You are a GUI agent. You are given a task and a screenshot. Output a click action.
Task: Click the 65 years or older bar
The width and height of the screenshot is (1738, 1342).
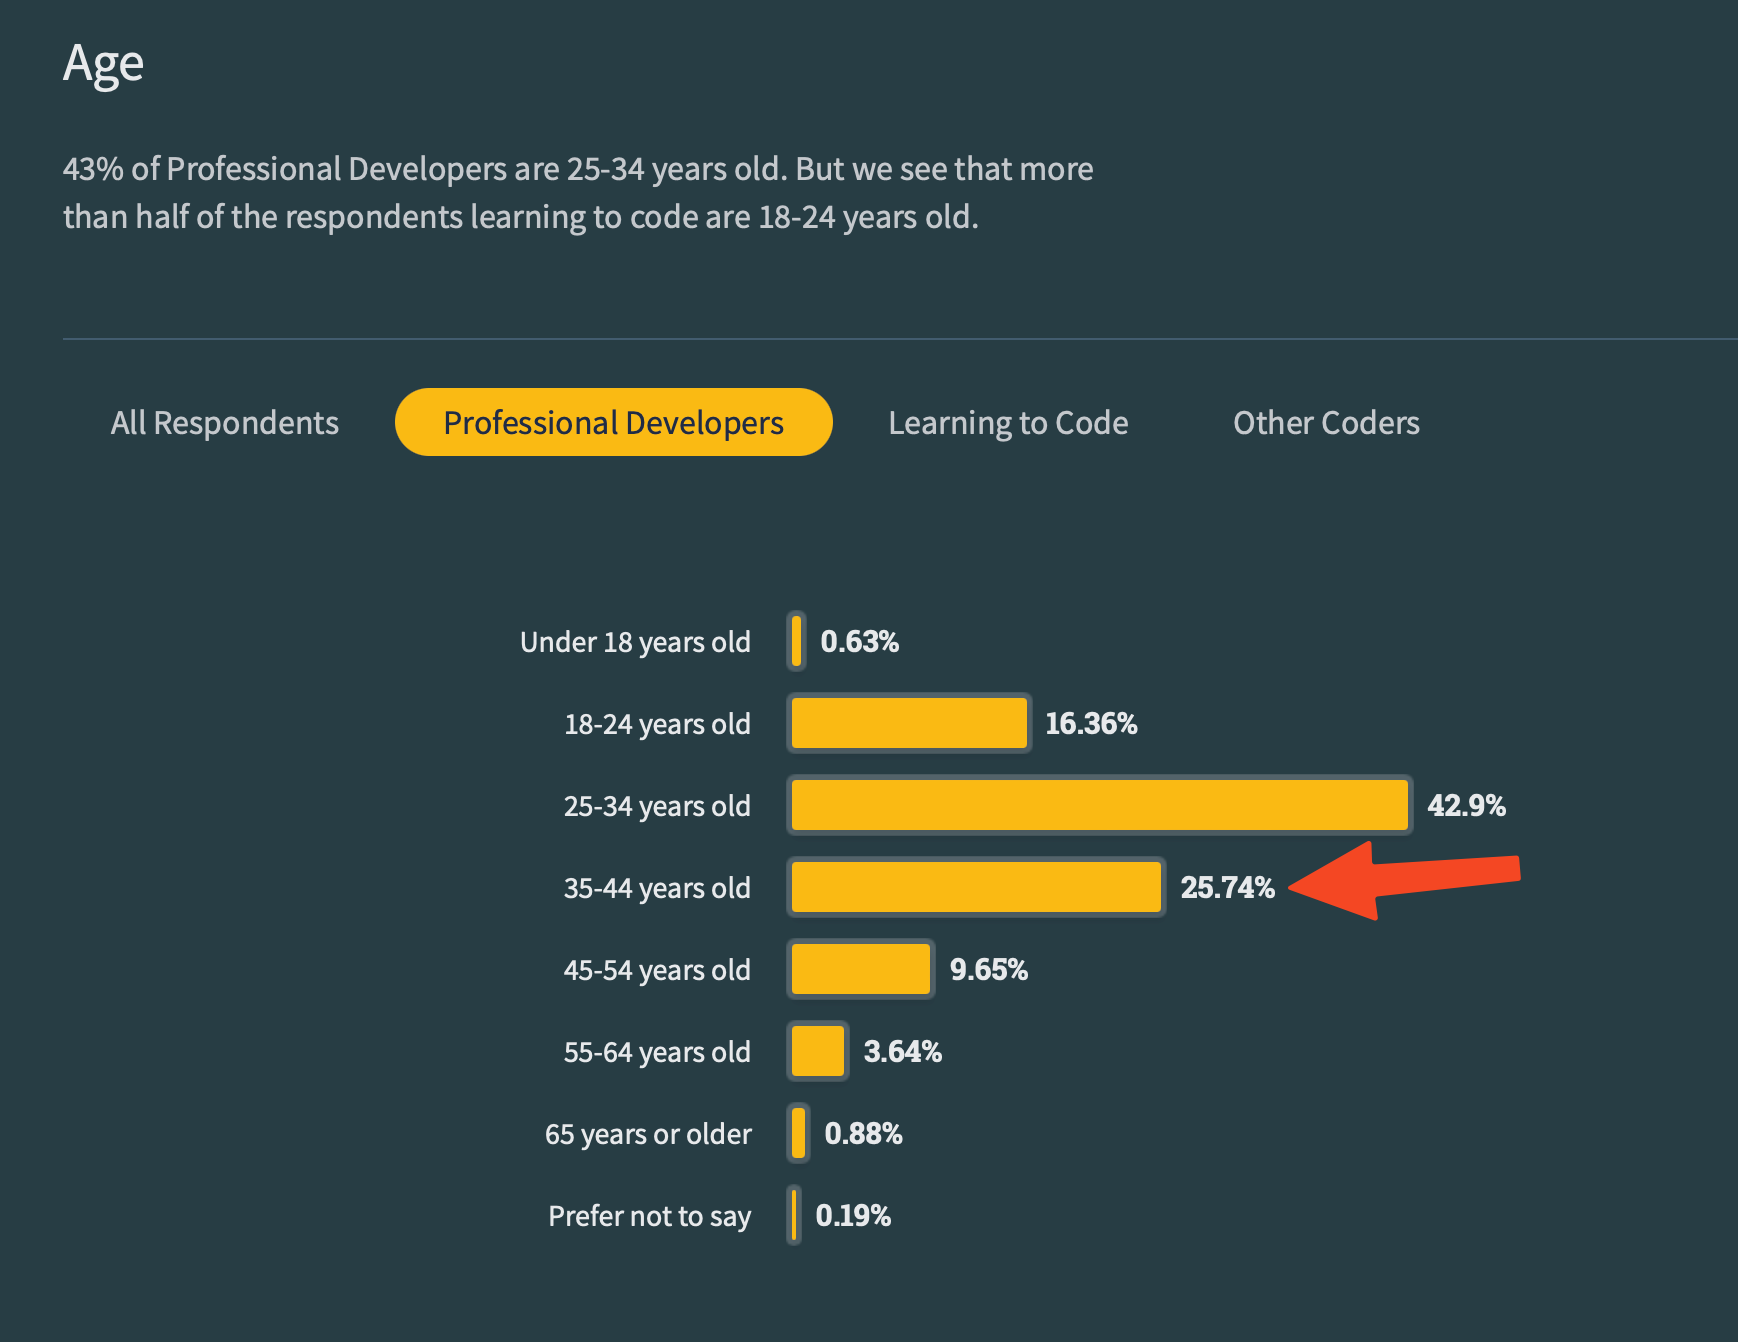pyautogui.click(x=798, y=1133)
